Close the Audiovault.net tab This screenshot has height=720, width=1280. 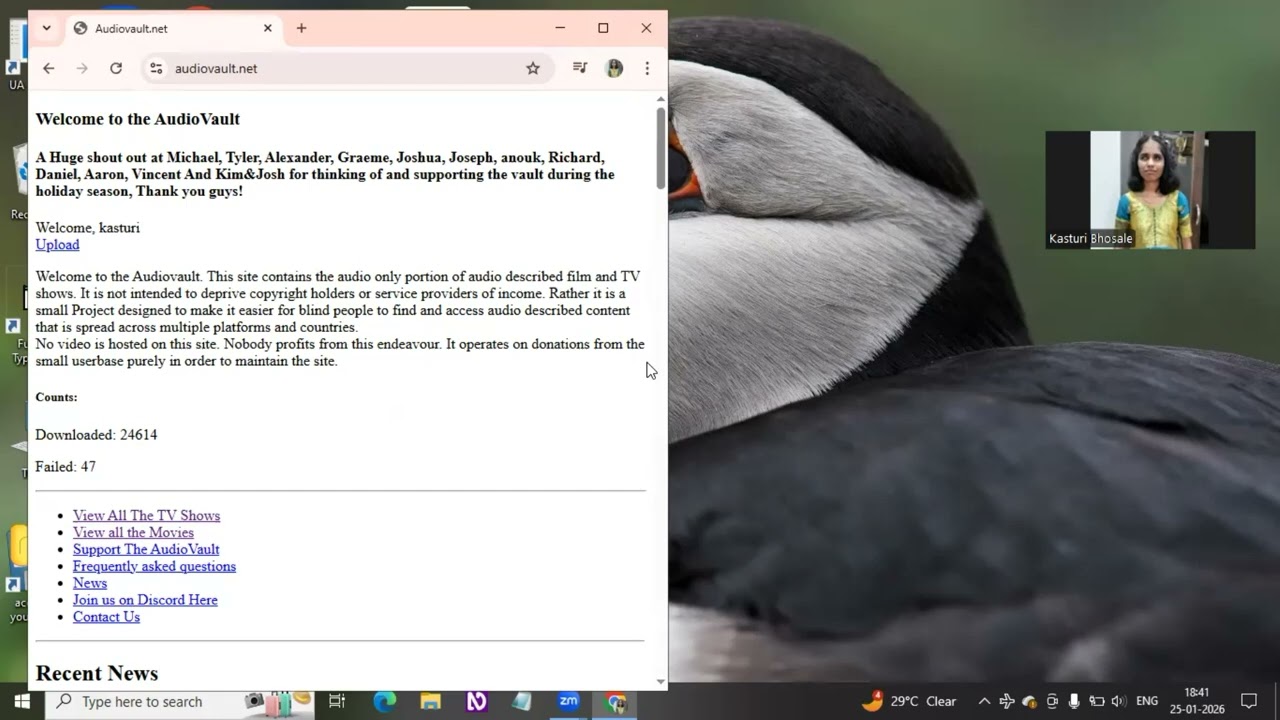click(x=268, y=28)
